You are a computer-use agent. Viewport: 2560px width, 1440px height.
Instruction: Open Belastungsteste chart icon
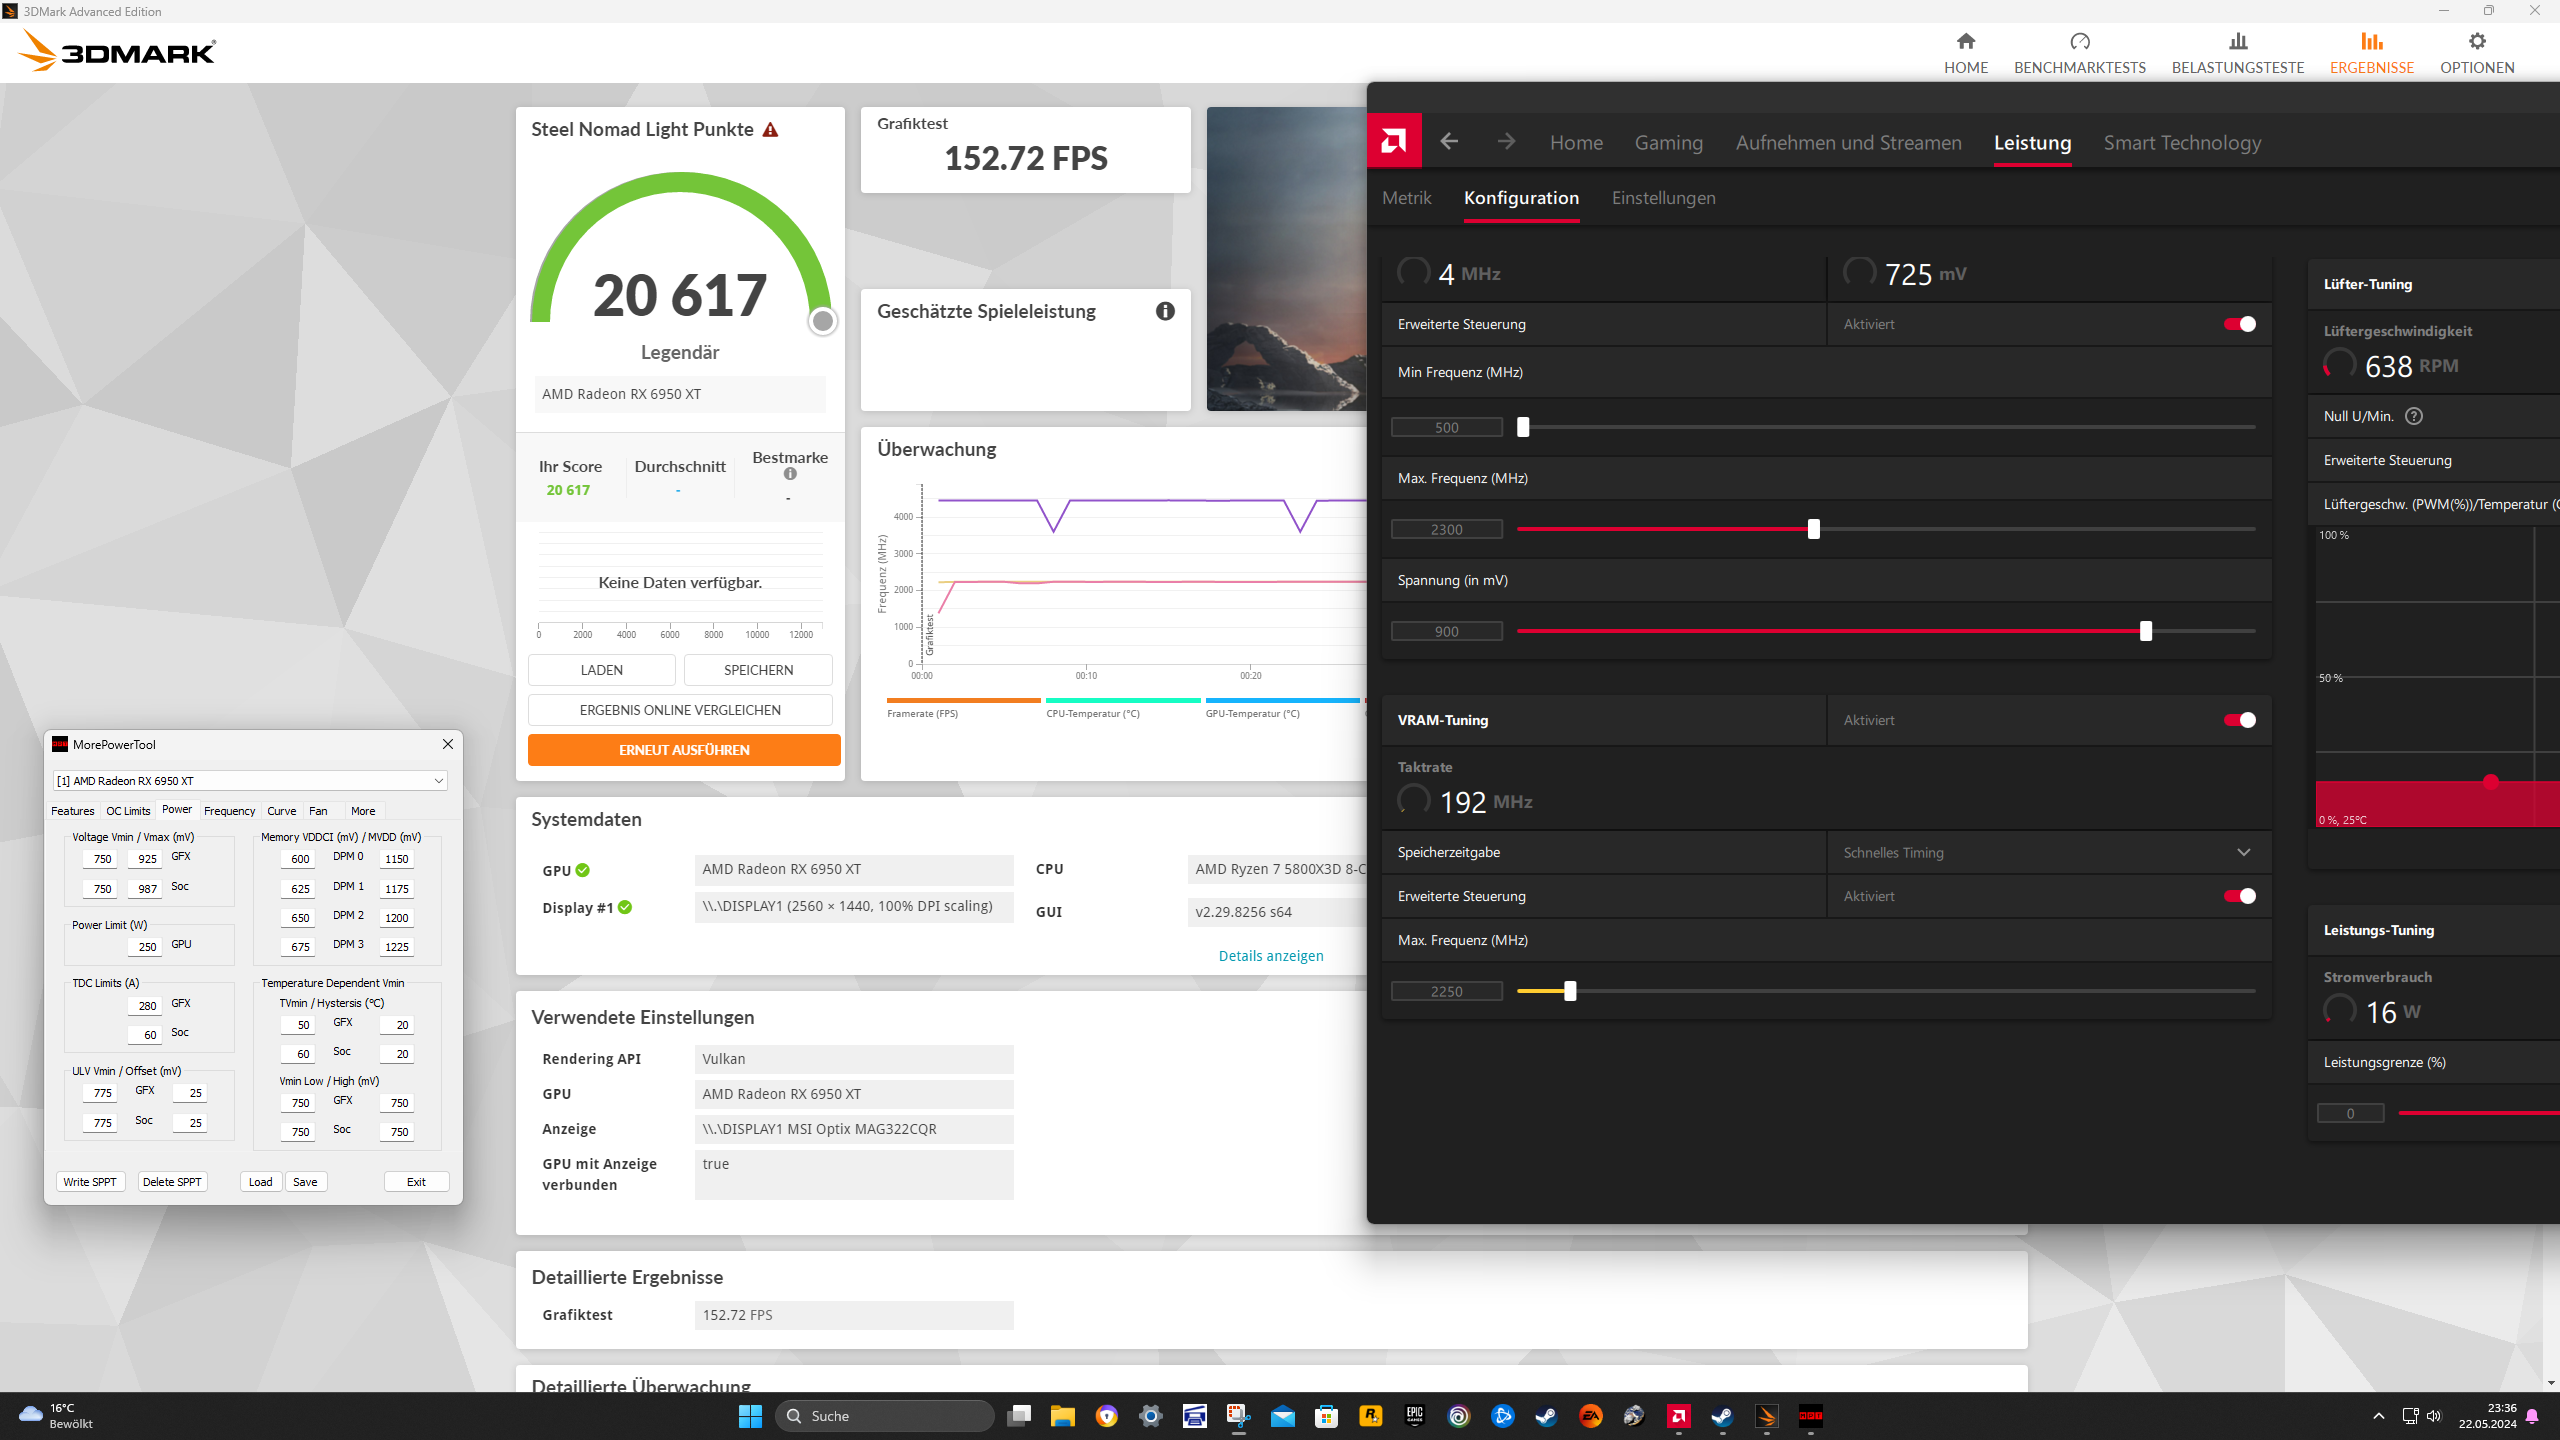pyautogui.click(x=2237, y=42)
